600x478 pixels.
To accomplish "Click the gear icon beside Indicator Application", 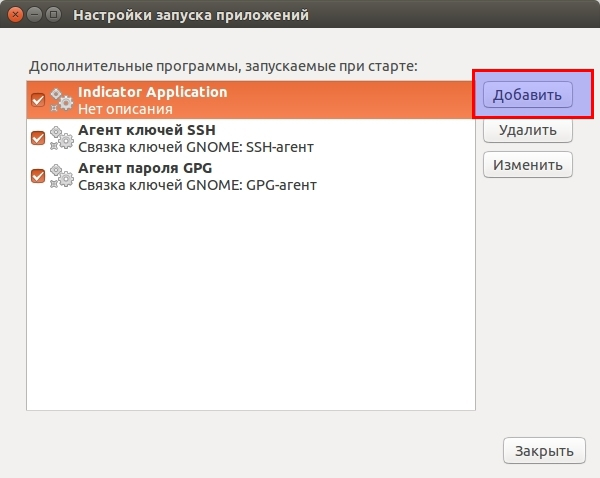I will click(x=62, y=100).
